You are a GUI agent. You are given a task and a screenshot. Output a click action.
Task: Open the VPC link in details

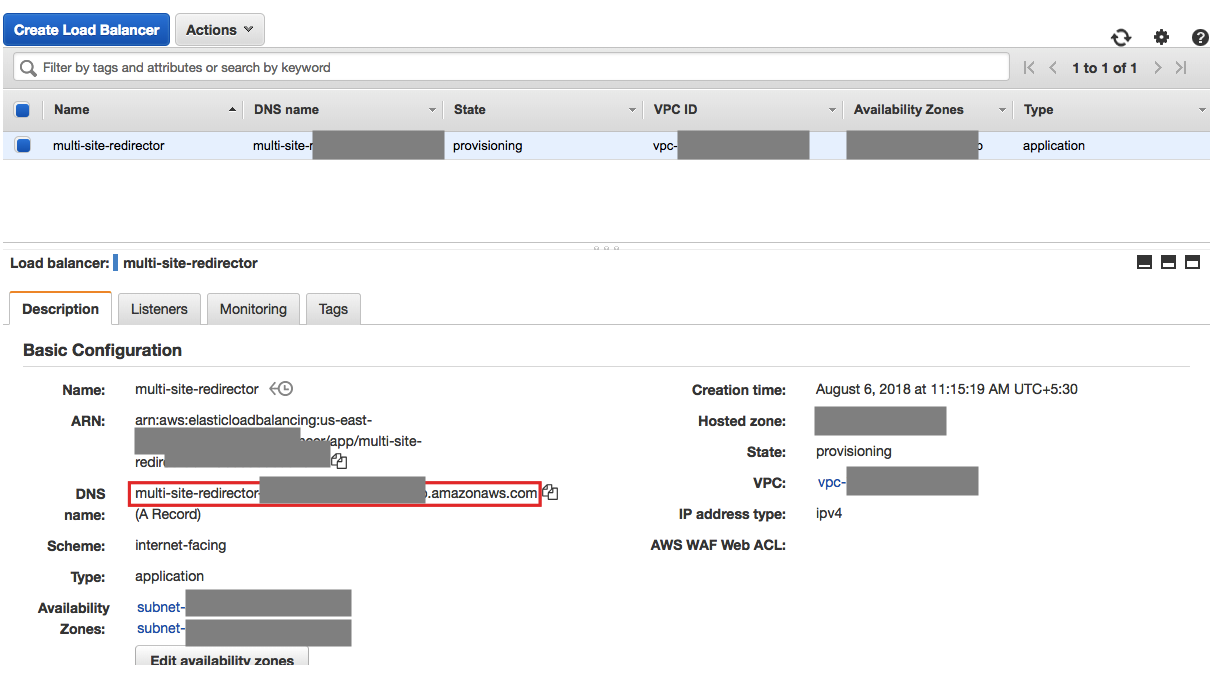coord(831,482)
